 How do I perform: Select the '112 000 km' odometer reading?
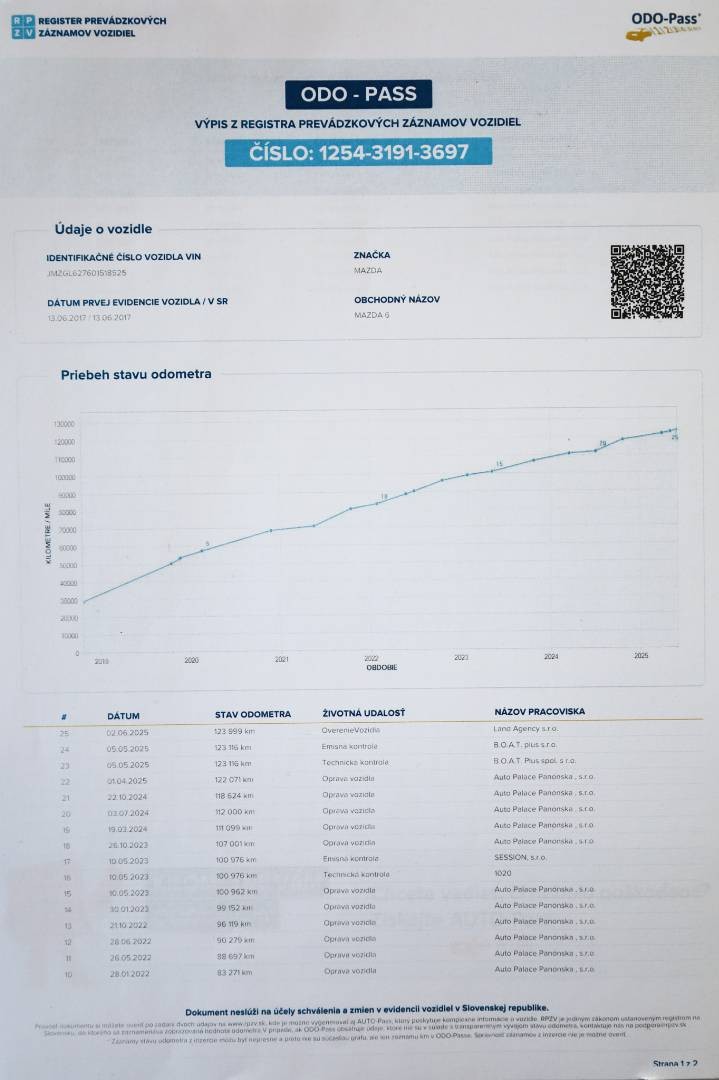click(236, 812)
